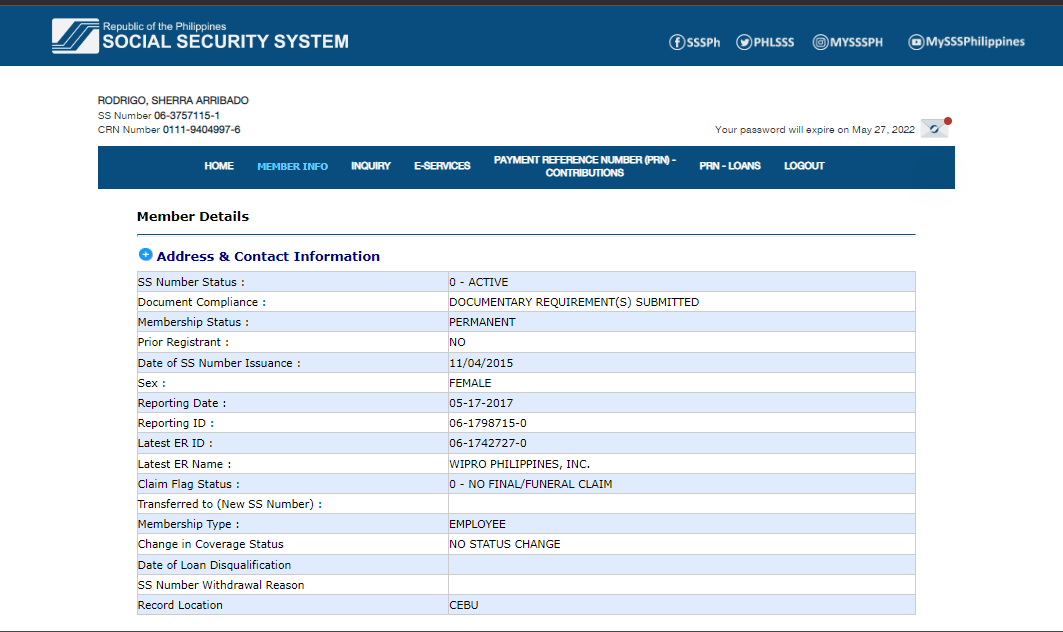Open the E-SERVICES menu

(x=442, y=166)
